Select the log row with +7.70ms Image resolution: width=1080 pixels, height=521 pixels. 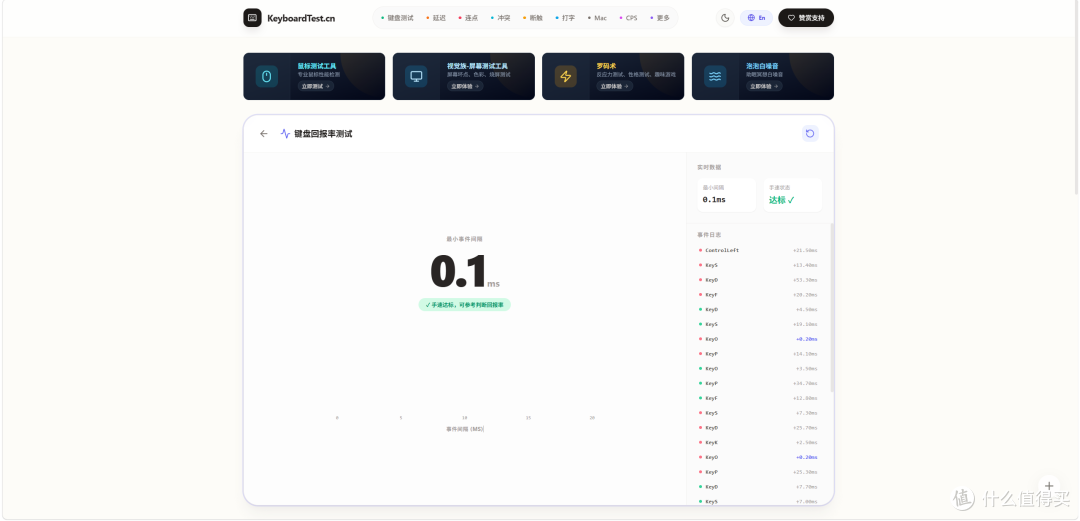point(758,487)
